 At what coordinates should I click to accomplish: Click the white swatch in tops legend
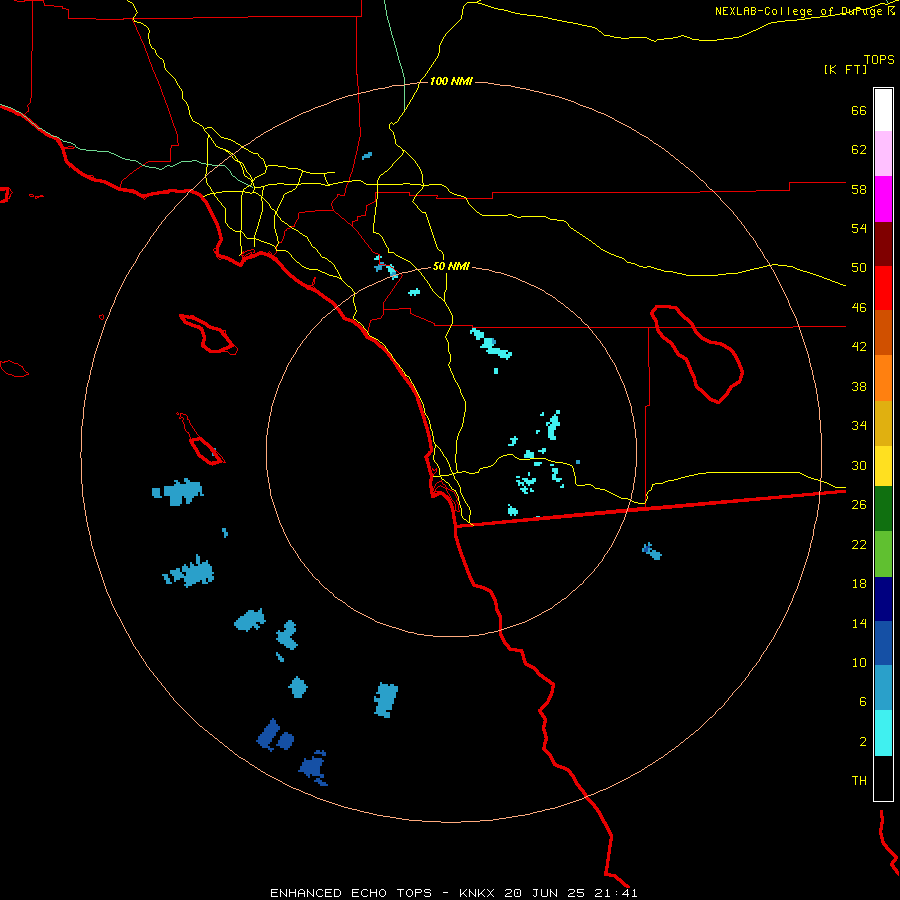[883, 110]
